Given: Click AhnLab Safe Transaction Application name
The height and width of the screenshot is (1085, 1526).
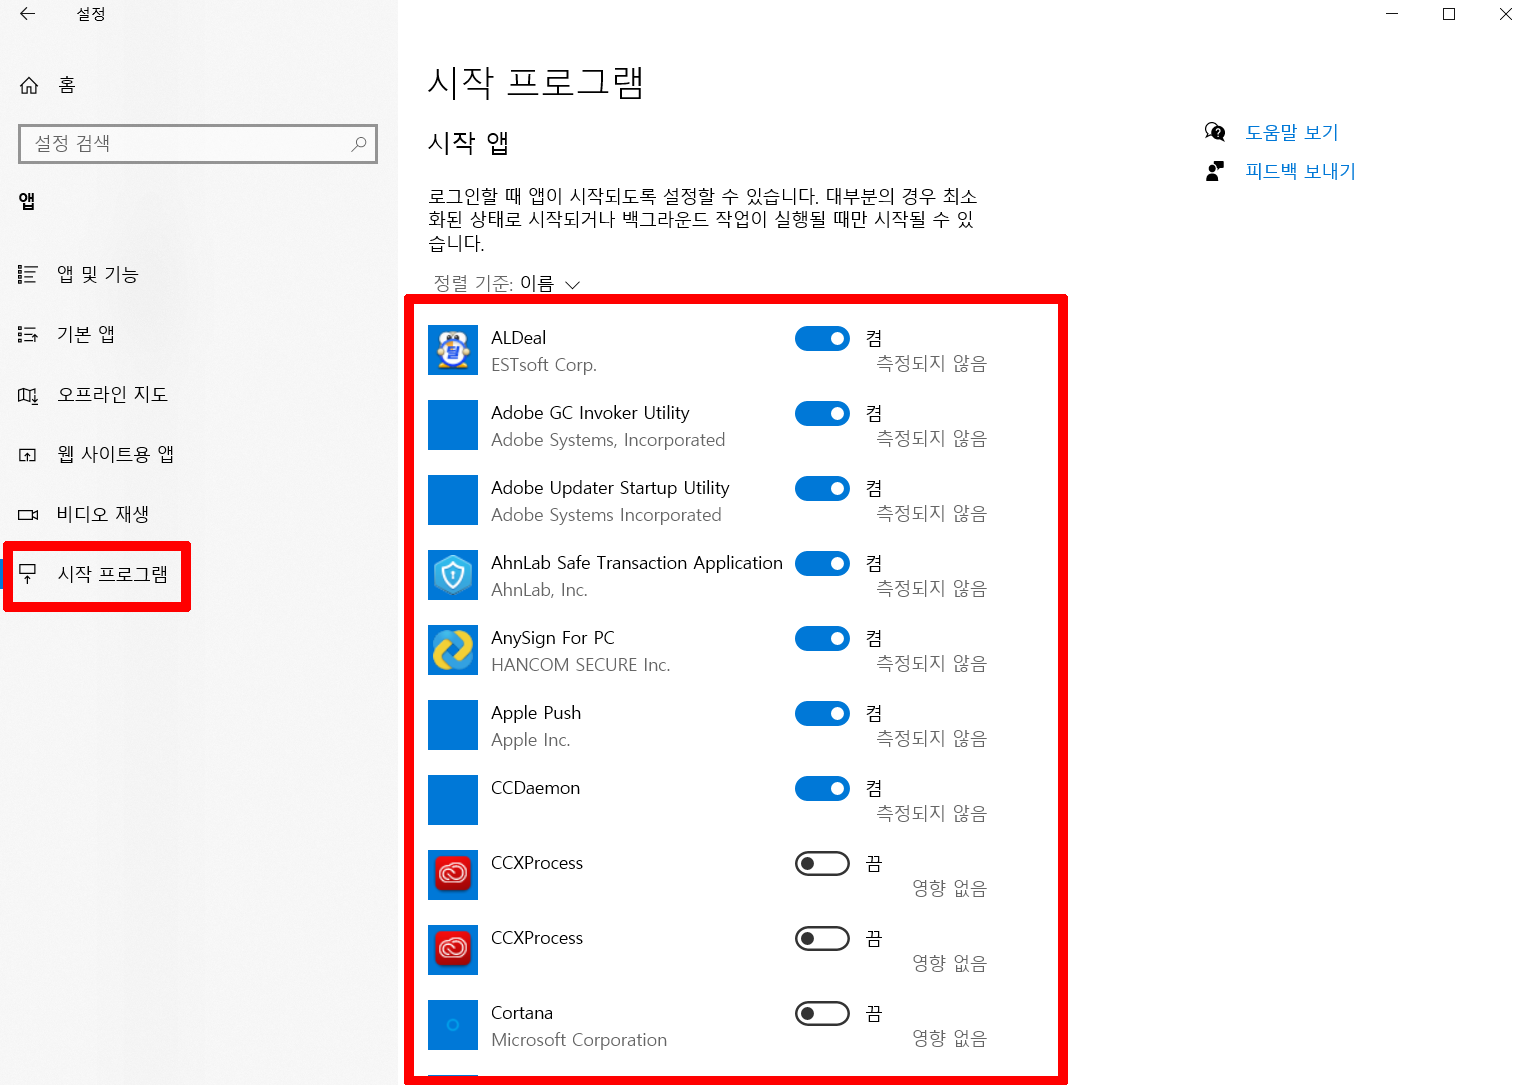Looking at the screenshot, I should (637, 563).
